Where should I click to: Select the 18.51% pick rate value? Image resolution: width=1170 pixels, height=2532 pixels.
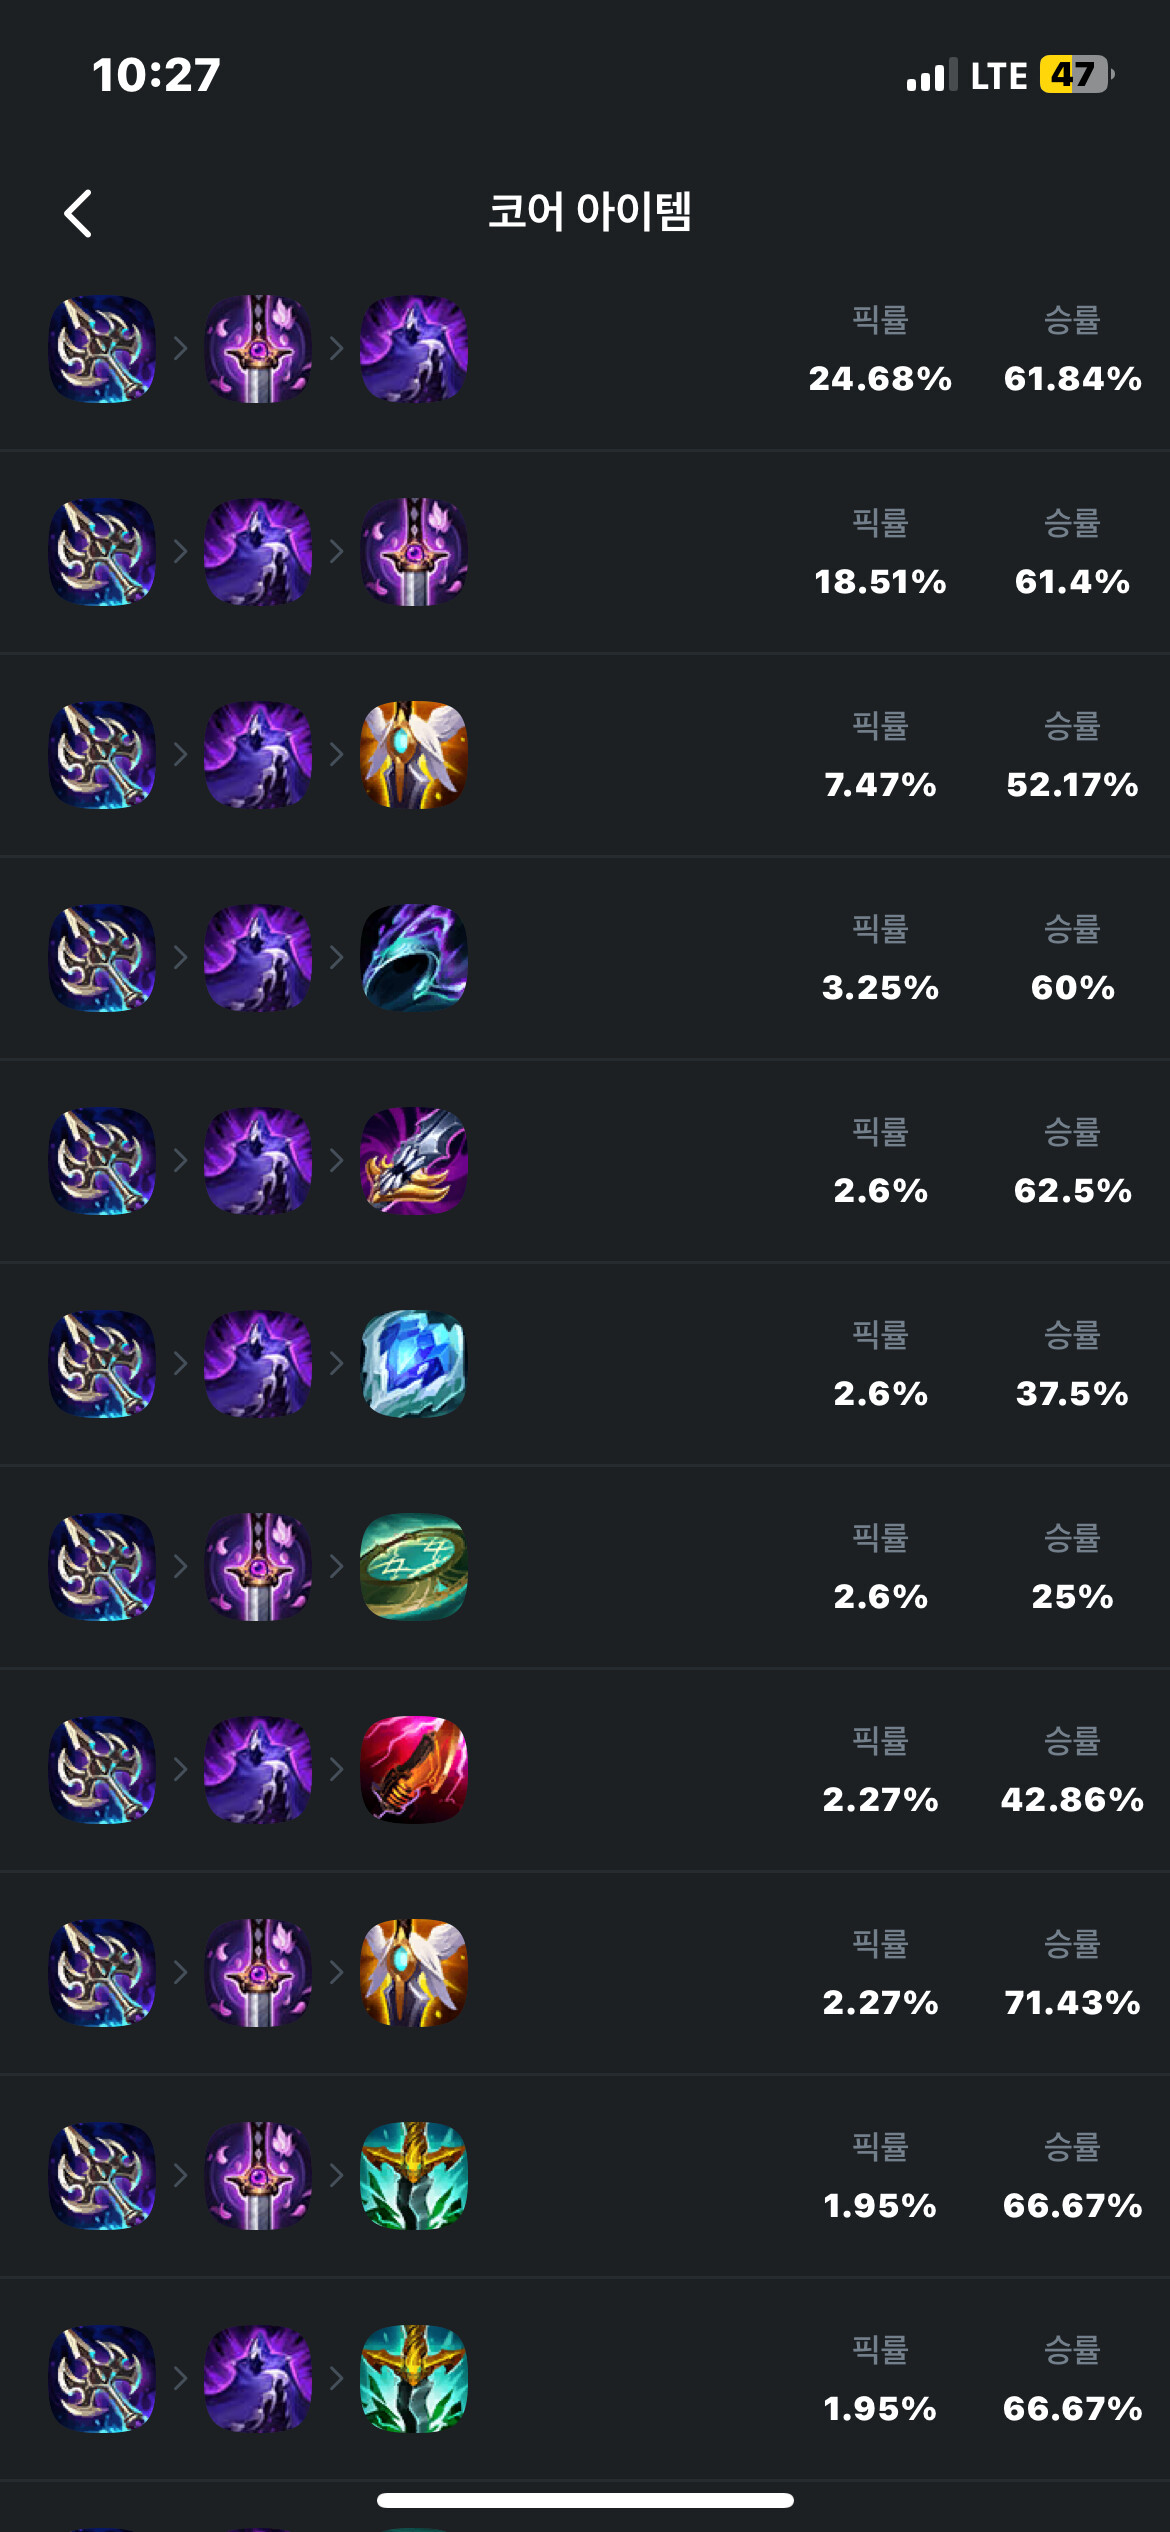pyautogui.click(x=880, y=582)
